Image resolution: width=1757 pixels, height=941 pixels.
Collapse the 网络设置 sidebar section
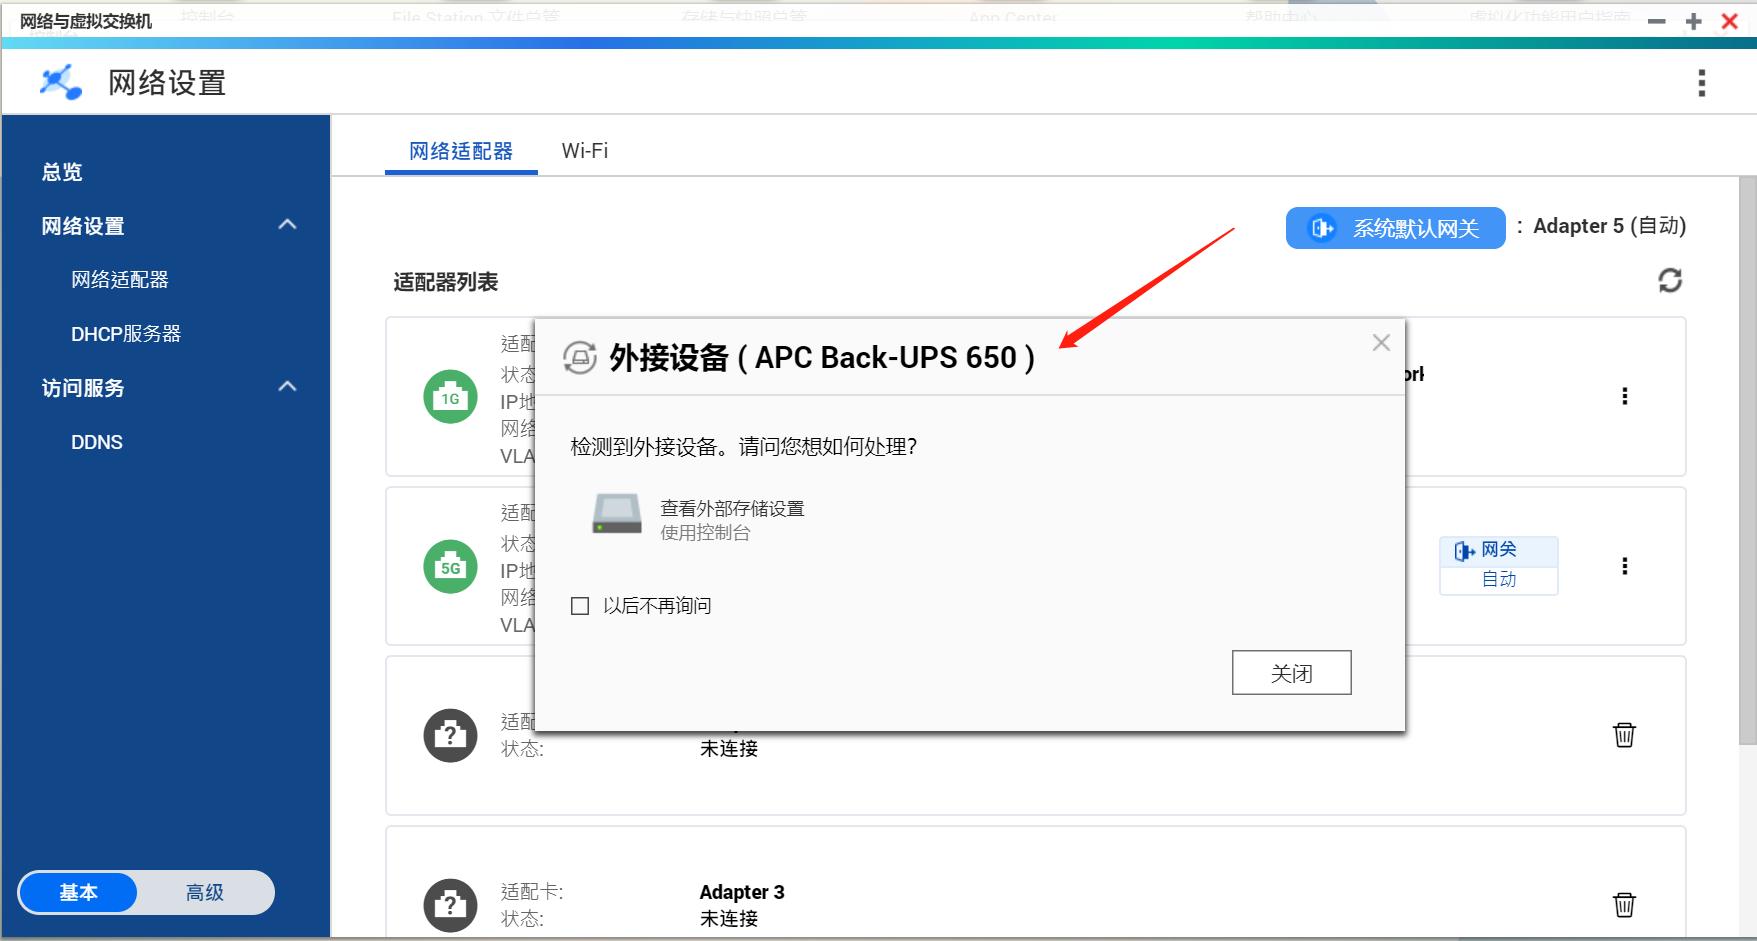click(x=288, y=225)
